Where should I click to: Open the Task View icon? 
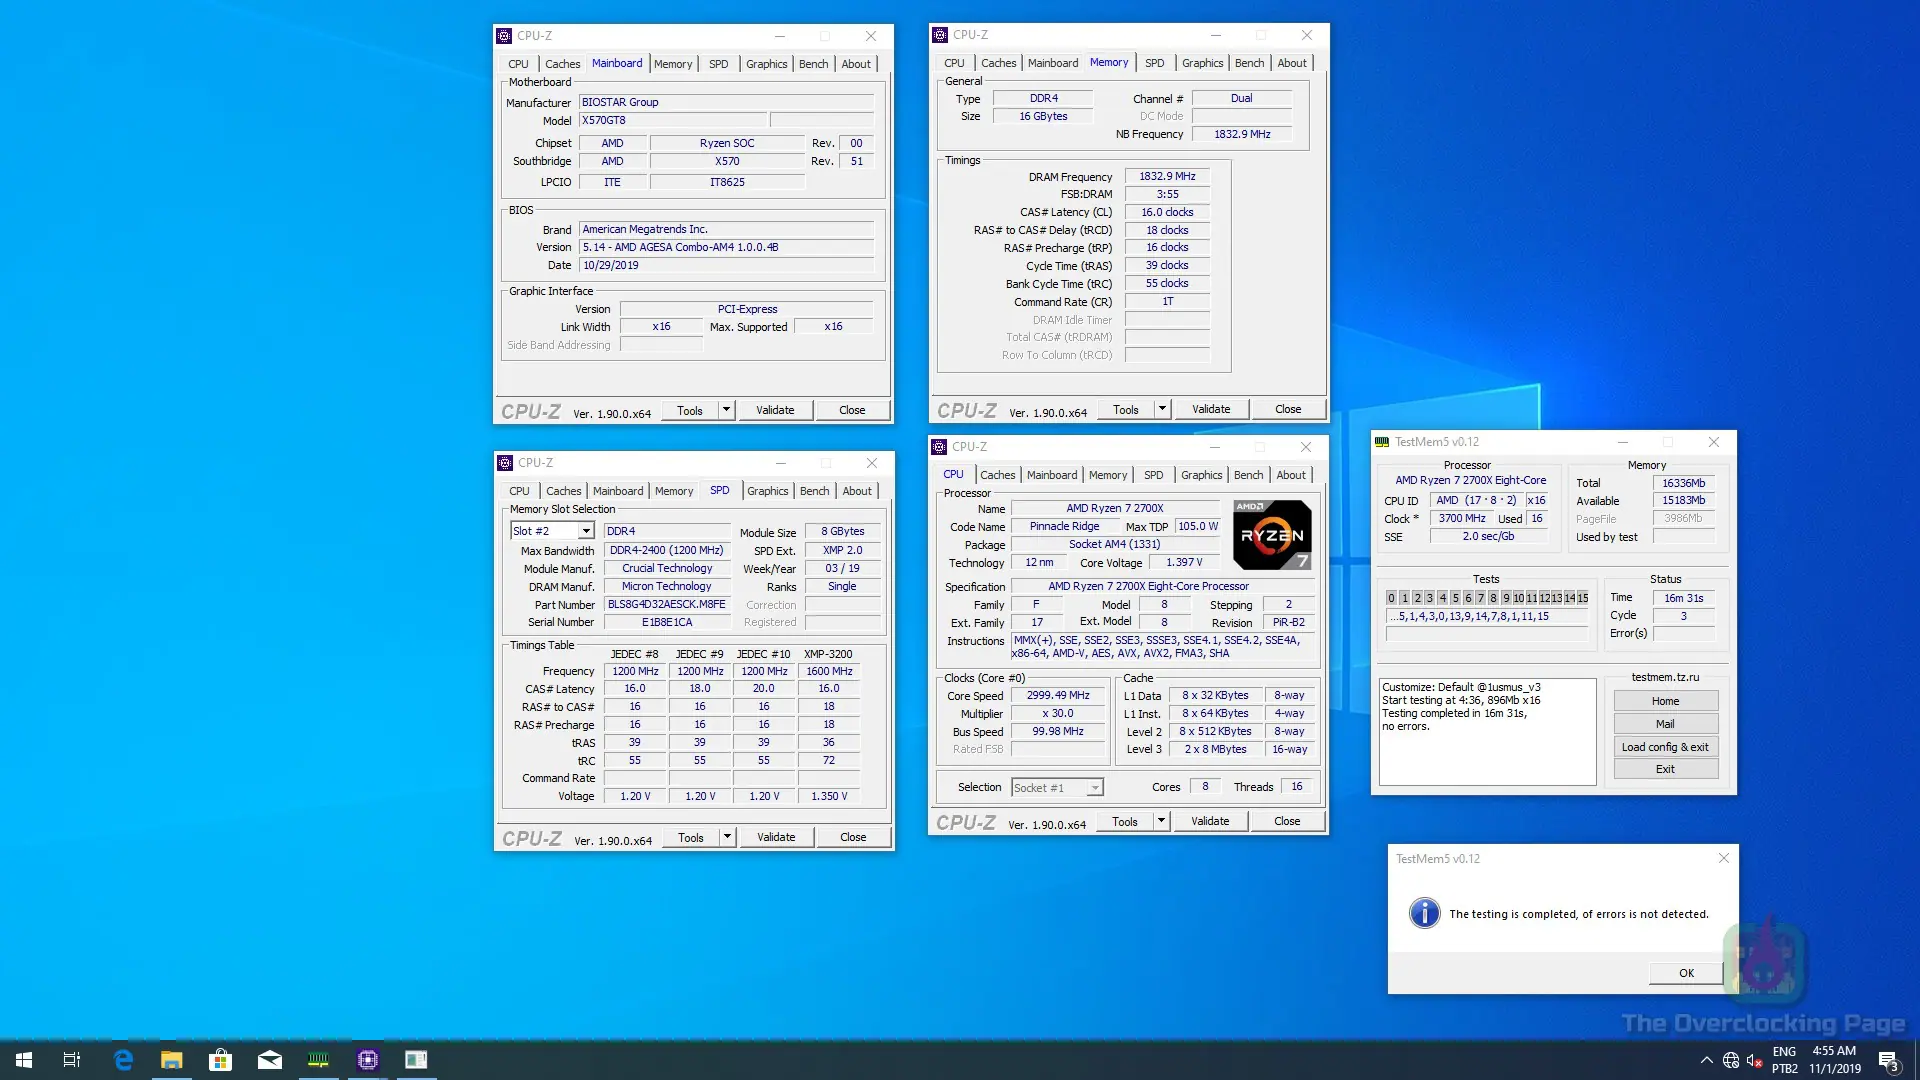72,1060
